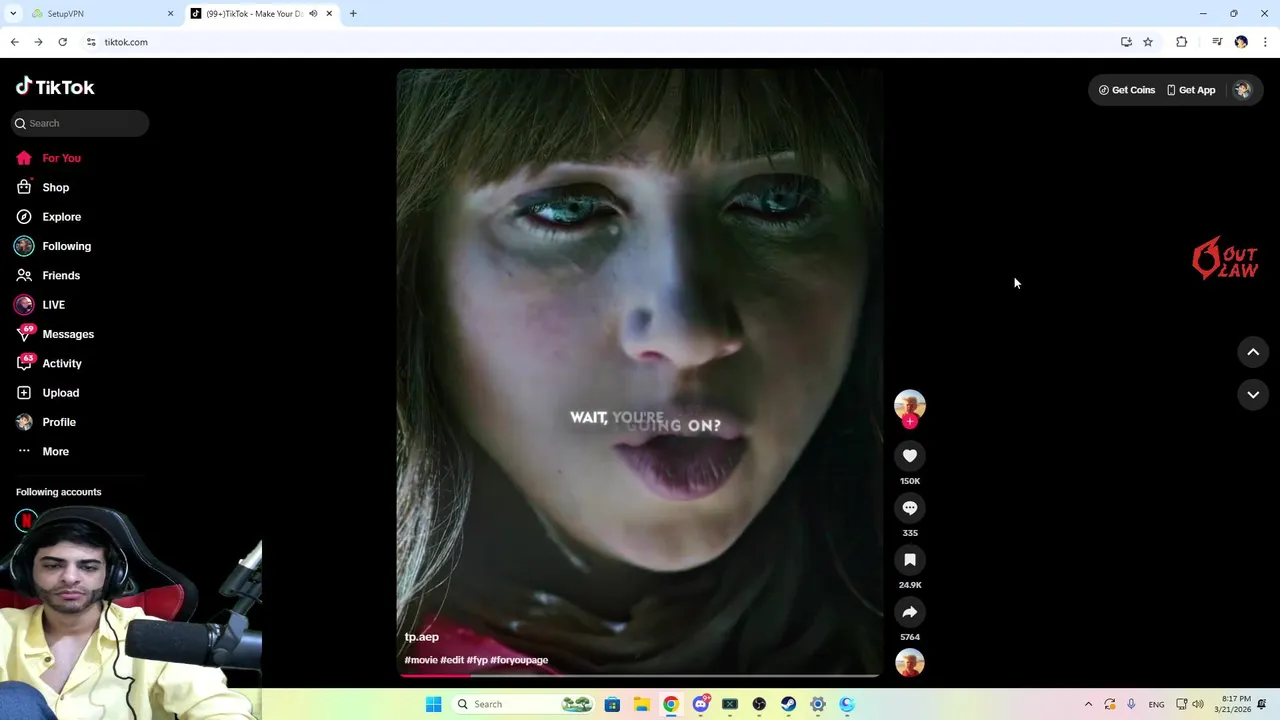Open tp.aep creator name
Screen dimensions: 1280x720
tap(422, 637)
